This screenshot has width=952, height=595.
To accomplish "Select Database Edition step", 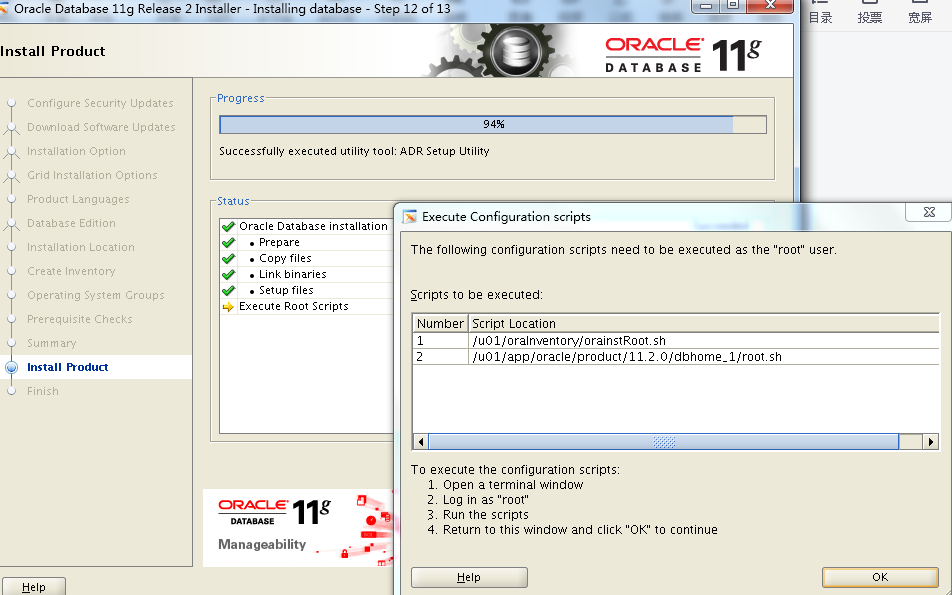I will point(72,223).
